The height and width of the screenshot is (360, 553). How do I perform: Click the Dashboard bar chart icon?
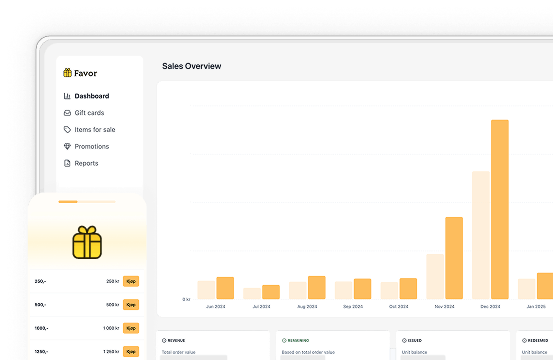pyautogui.click(x=67, y=96)
